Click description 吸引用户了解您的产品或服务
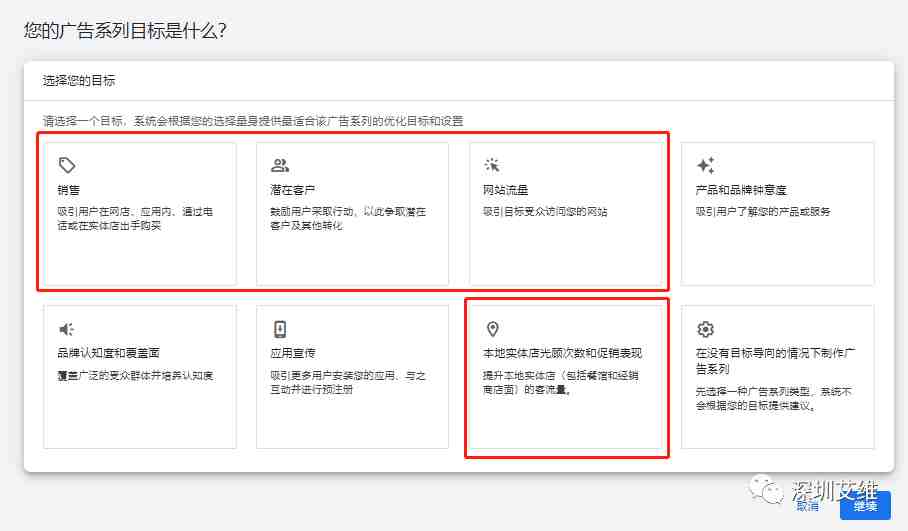This screenshot has height=531, width=908. pos(763,211)
